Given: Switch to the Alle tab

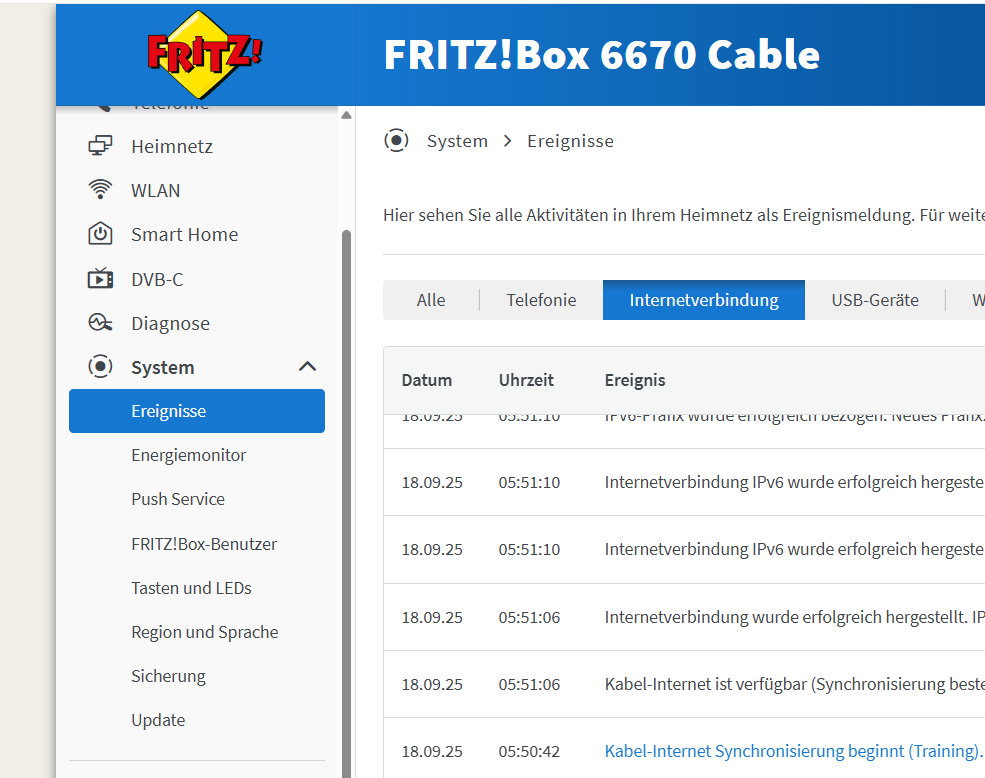Looking at the screenshot, I should click(431, 300).
